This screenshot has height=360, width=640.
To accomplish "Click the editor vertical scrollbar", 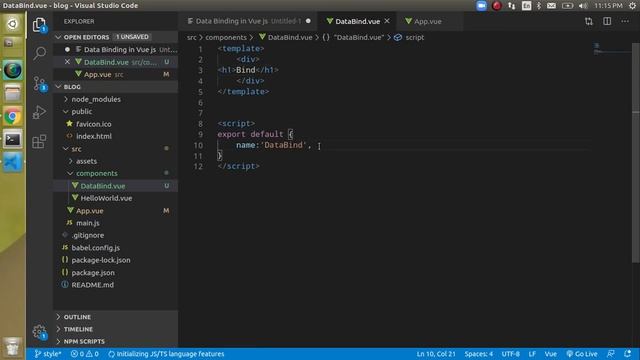I will click(636, 153).
